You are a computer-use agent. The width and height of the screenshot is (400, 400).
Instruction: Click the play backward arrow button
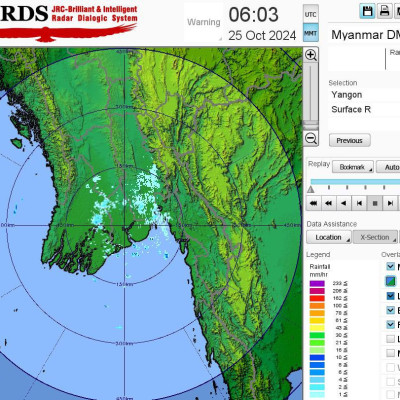tap(344, 203)
